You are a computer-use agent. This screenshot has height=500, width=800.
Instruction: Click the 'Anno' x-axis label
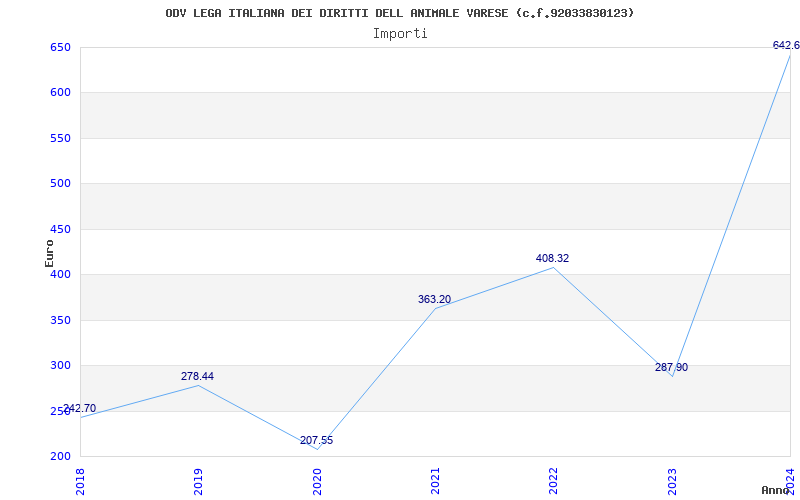tap(776, 490)
